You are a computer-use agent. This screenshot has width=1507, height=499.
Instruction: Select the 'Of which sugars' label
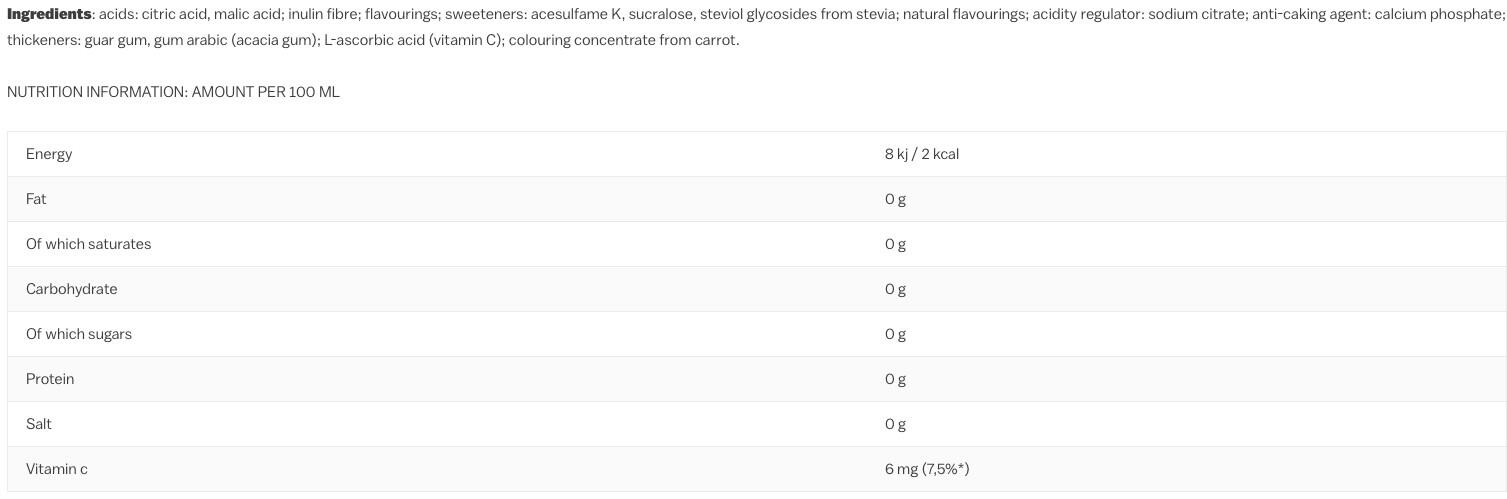coord(79,334)
